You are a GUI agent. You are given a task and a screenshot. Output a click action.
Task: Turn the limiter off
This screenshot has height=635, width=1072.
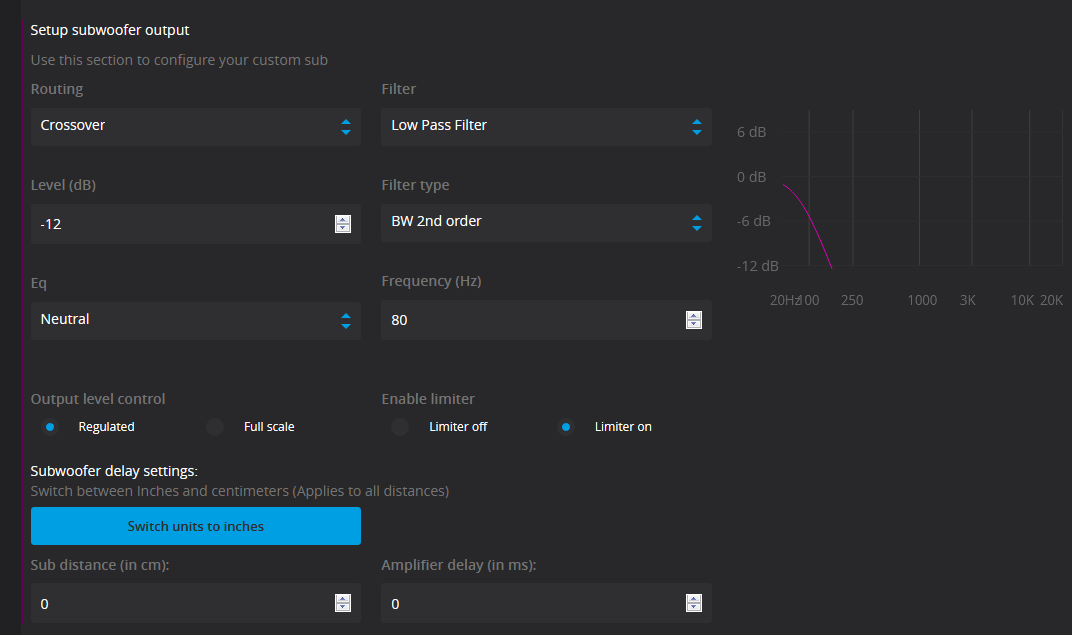click(x=400, y=427)
